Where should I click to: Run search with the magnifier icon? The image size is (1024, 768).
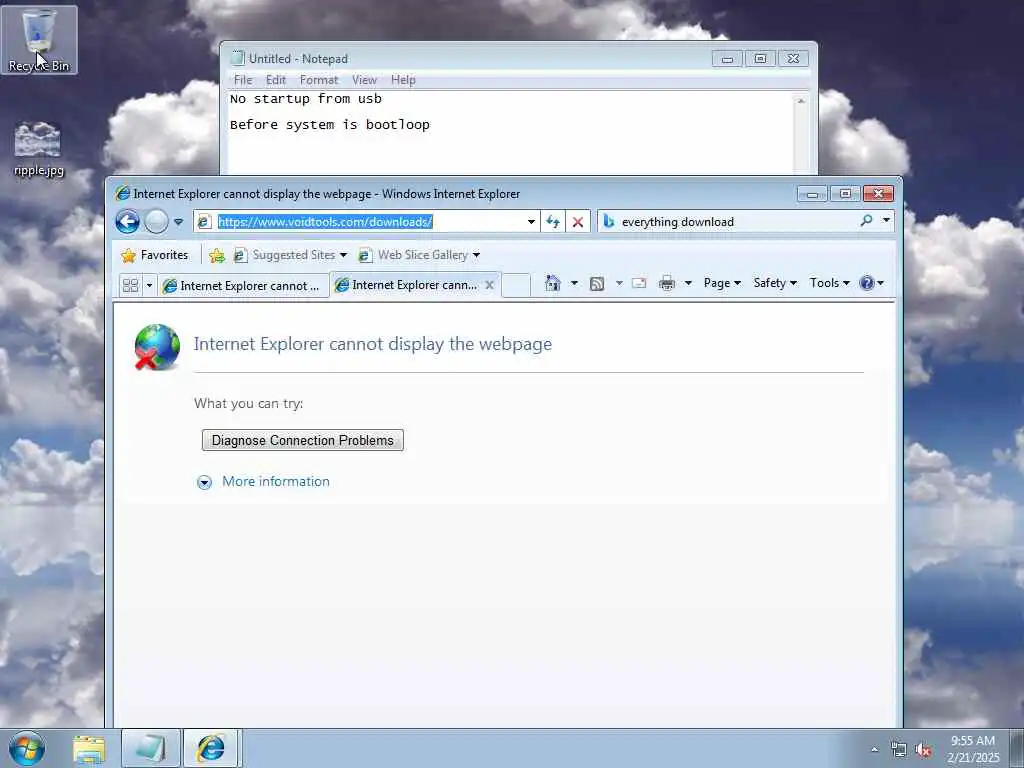tap(867, 221)
